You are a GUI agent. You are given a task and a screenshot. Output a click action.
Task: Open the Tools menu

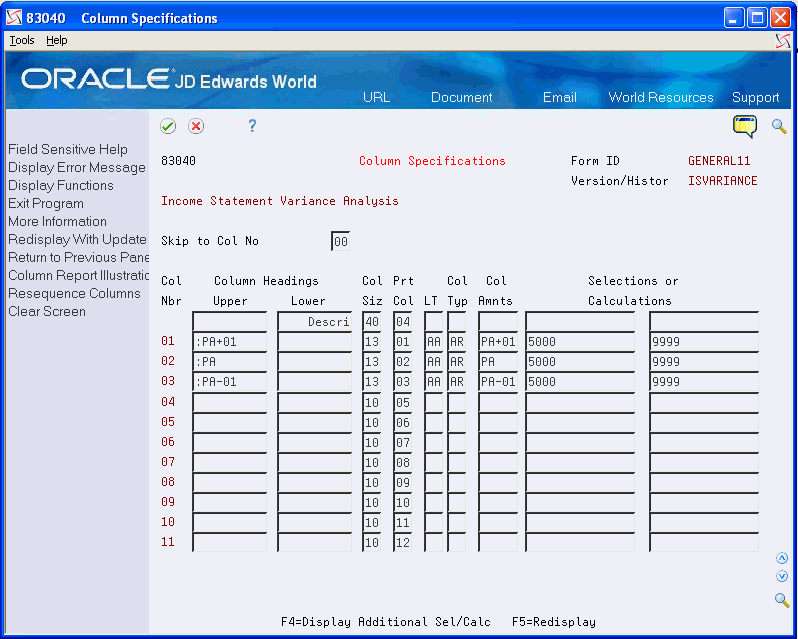coord(22,40)
